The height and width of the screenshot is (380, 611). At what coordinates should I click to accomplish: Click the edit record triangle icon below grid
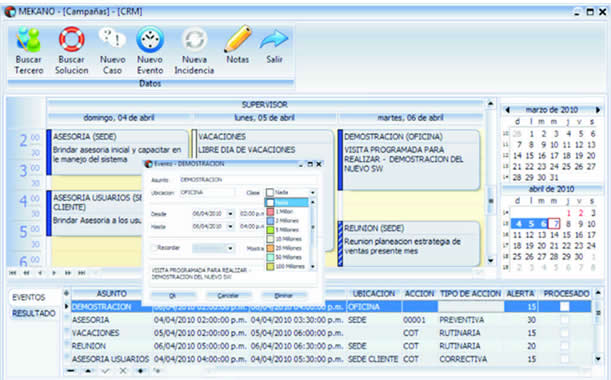88,371
